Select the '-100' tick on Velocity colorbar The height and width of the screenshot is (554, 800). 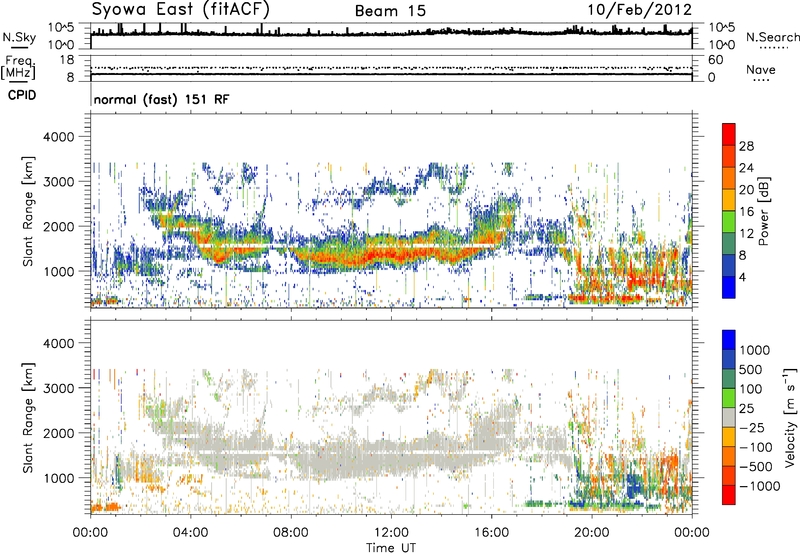tap(755, 447)
